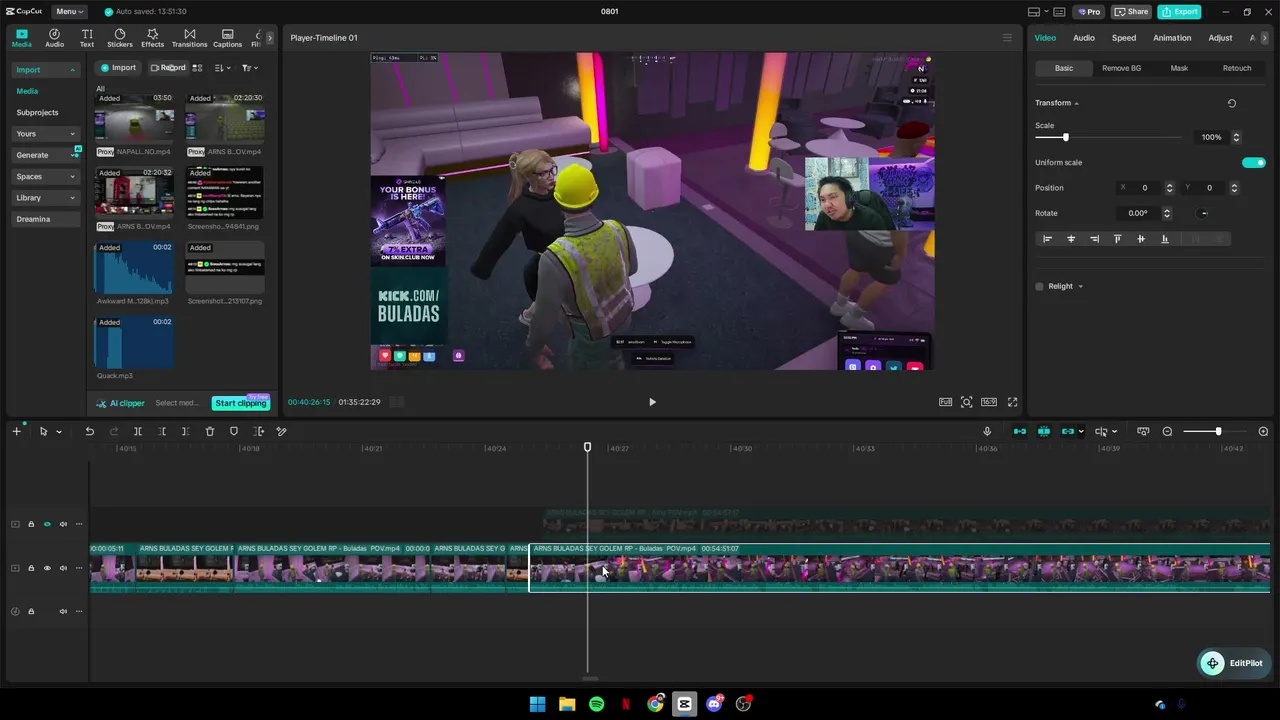1280x720 pixels.
Task: Open the media sort dropdown
Action: [x=222, y=68]
